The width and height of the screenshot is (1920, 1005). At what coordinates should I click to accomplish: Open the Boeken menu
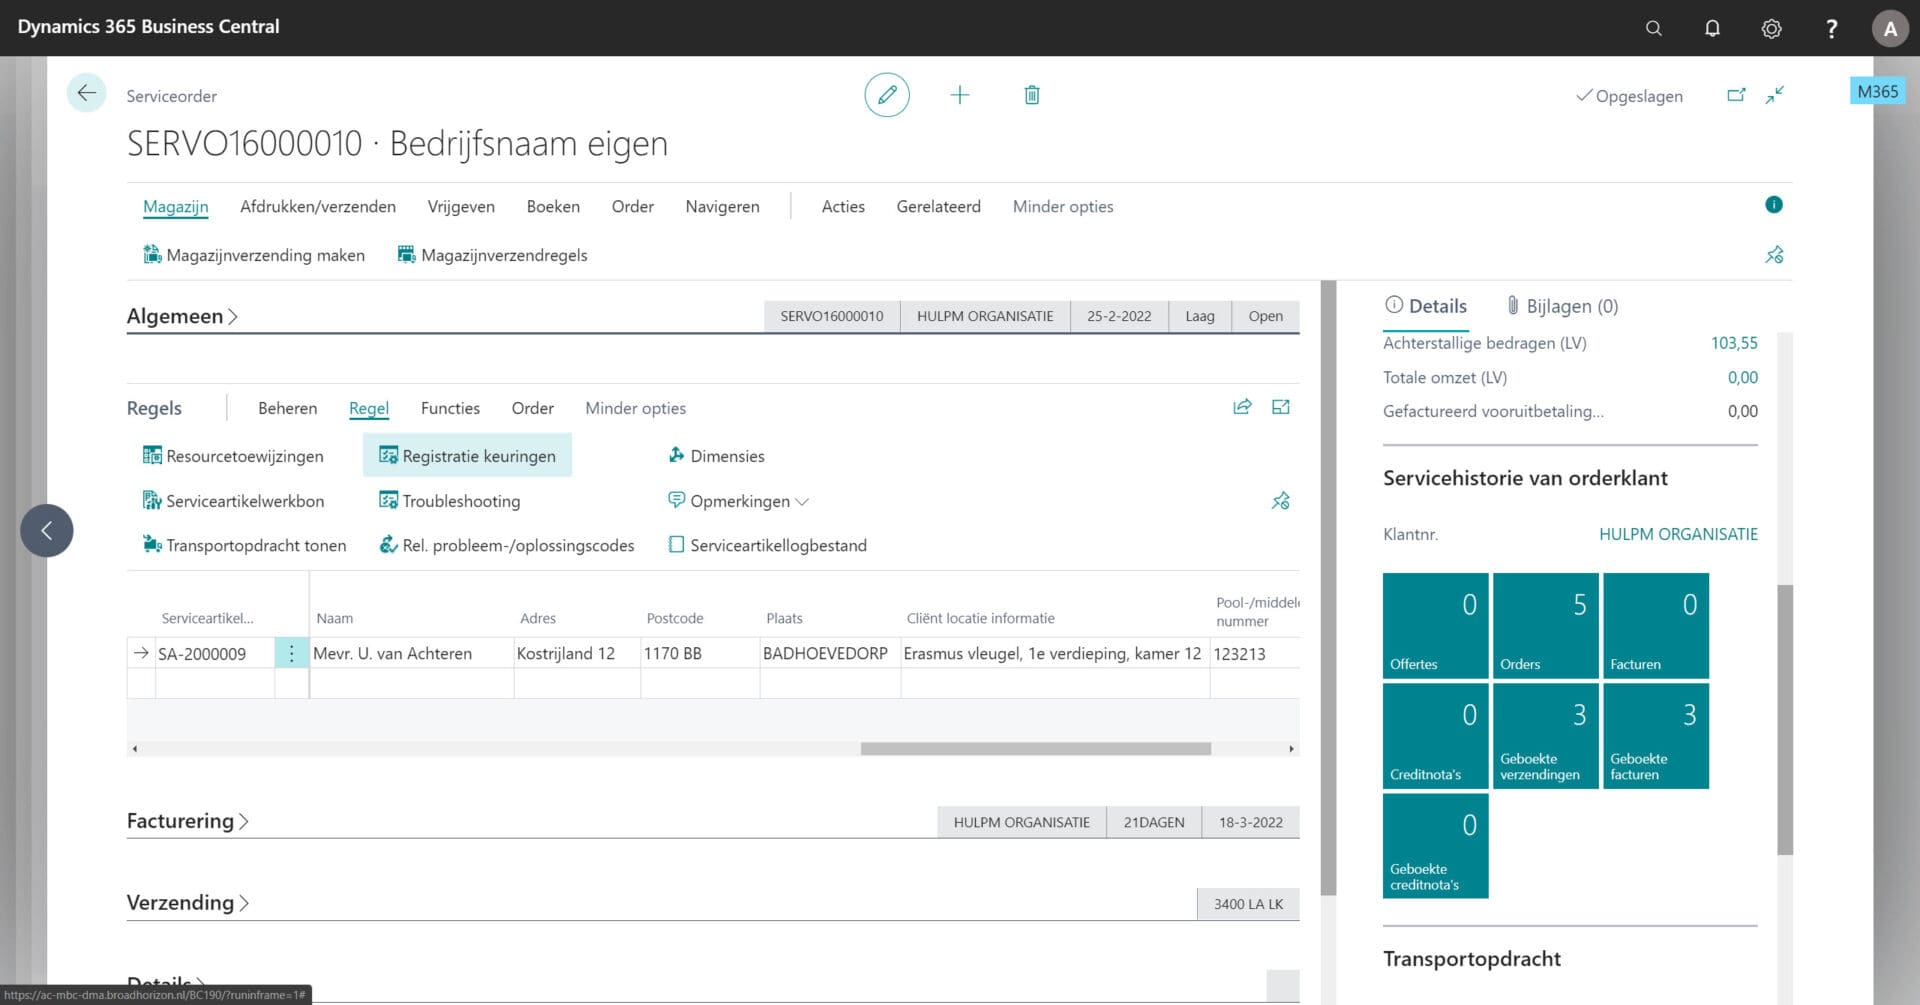[x=553, y=206]
